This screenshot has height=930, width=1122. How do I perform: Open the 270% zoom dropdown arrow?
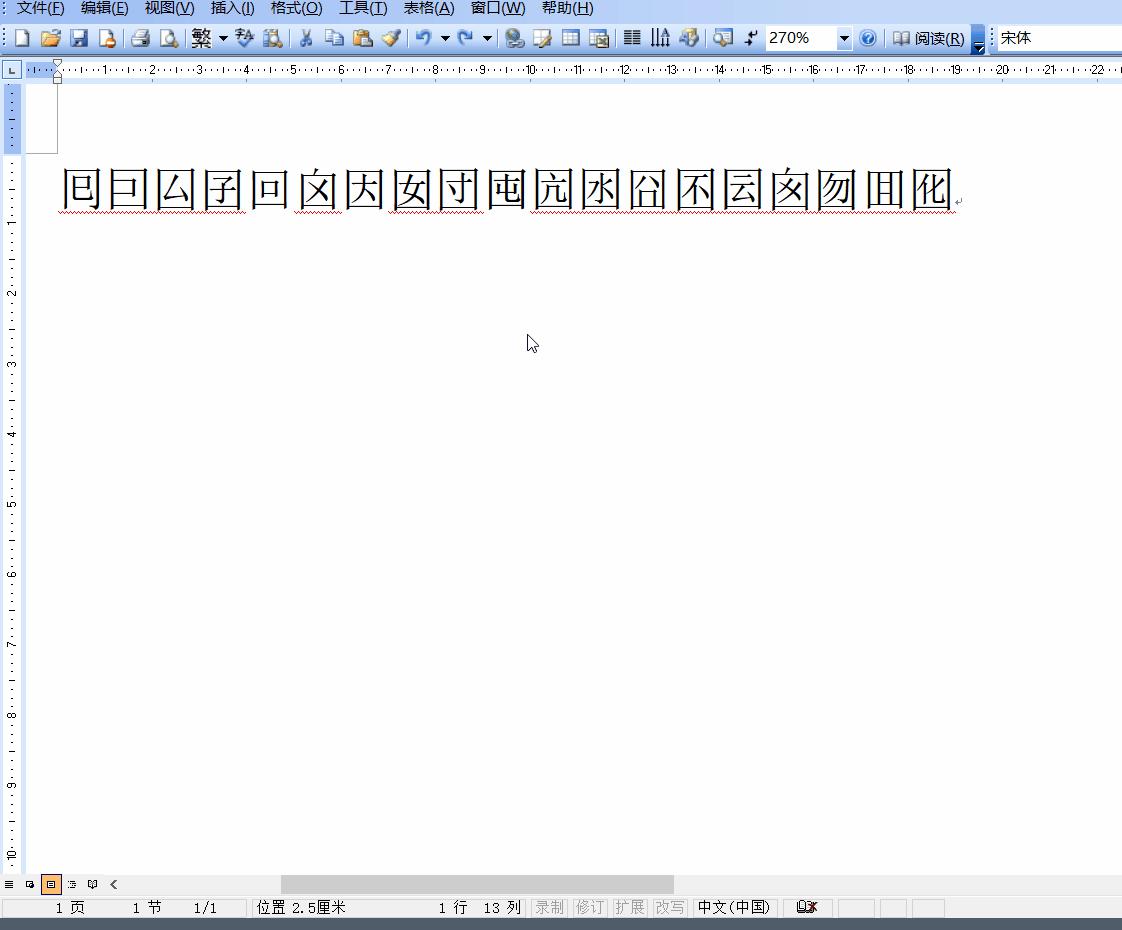844,38
